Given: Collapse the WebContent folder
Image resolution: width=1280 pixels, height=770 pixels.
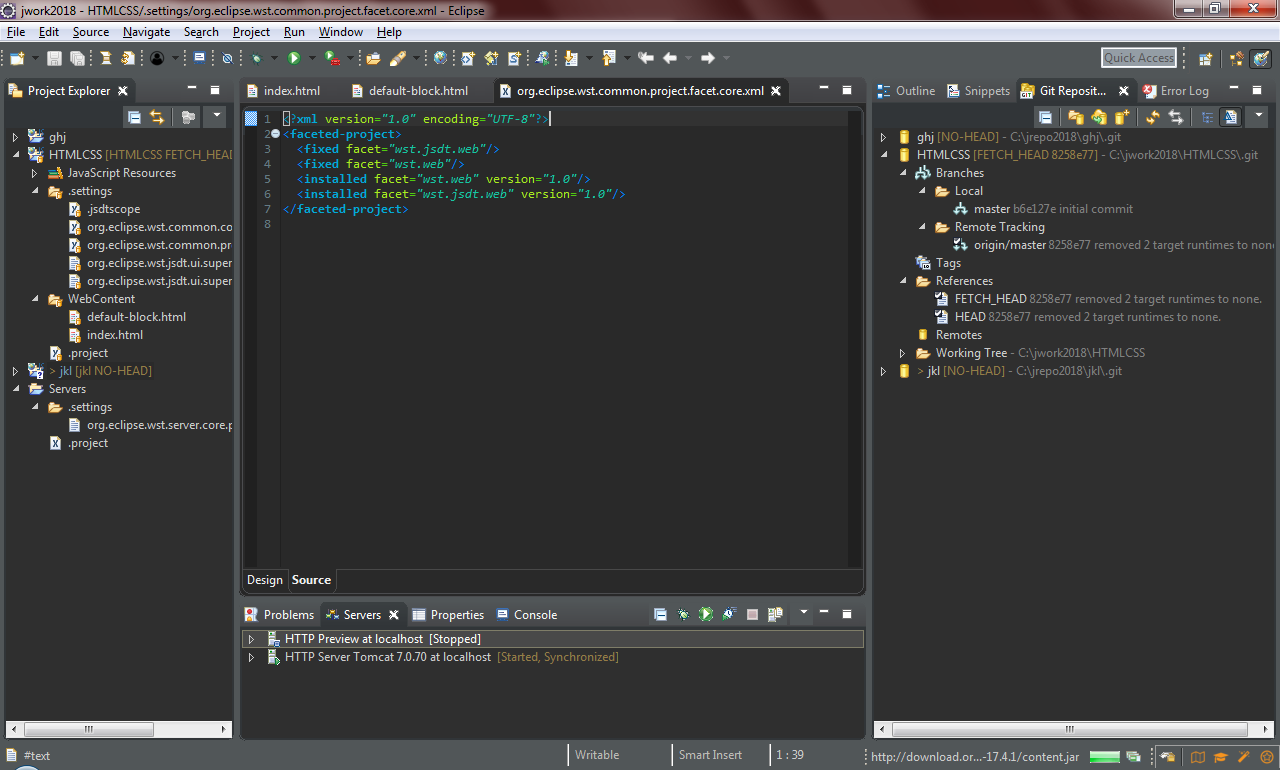Looking at the screenshot, I should pyautogui.click(x=34, y=299).
